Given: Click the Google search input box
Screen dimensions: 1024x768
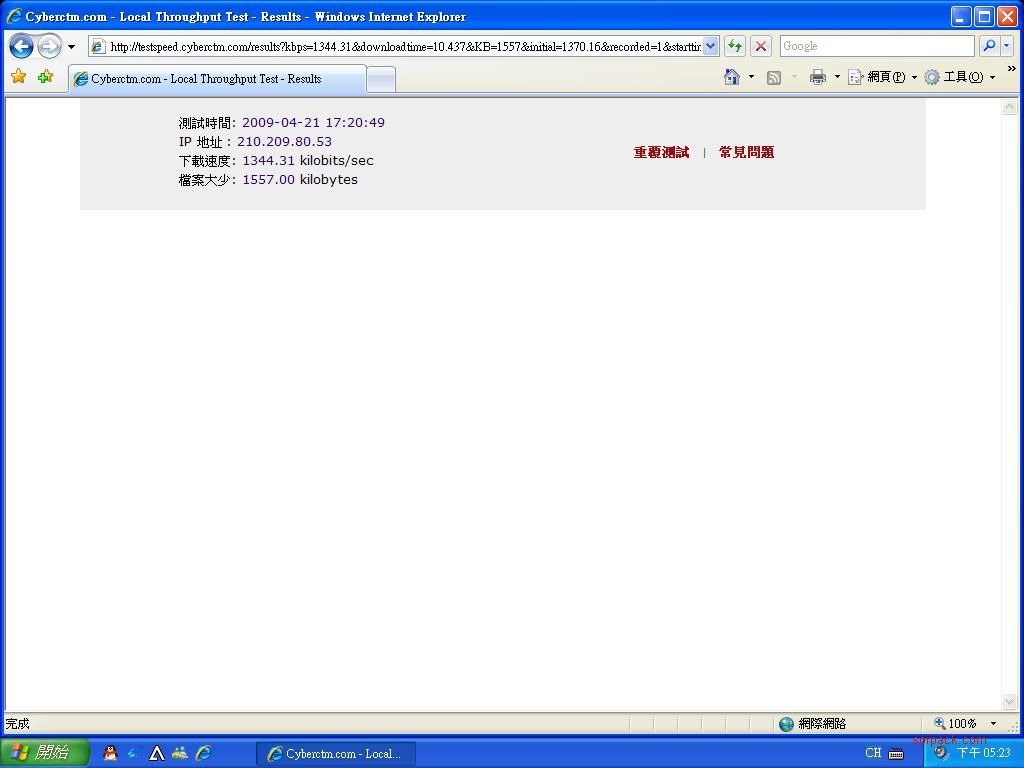Looking at the screenshot, I should click(x=876, y=46).
